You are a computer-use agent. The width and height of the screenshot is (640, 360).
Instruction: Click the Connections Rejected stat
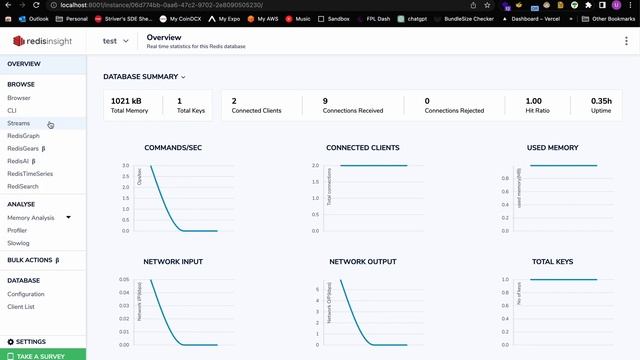[454, 105]
